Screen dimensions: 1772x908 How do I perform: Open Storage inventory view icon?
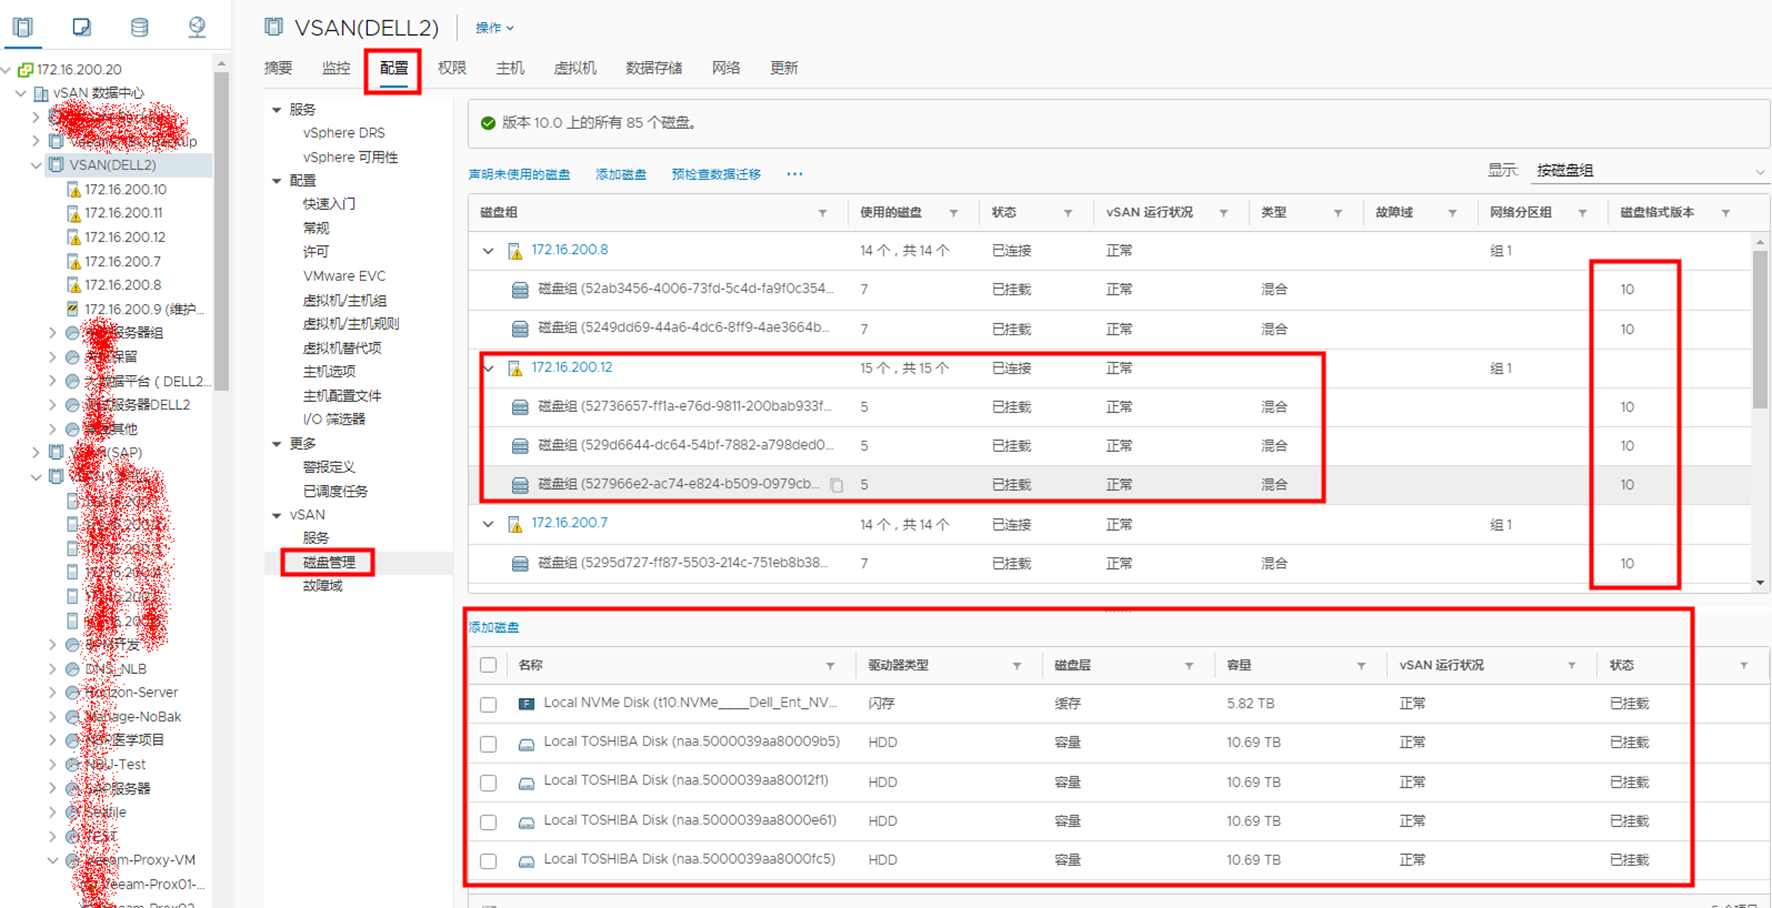point(139,27)
